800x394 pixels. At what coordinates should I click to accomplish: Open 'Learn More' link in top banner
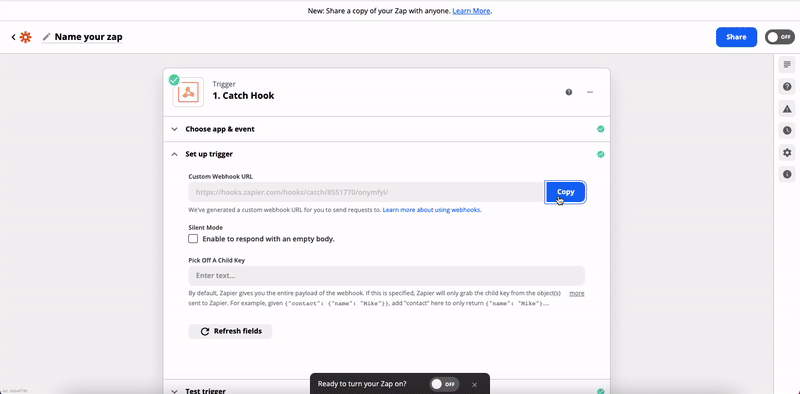[471, 11]
